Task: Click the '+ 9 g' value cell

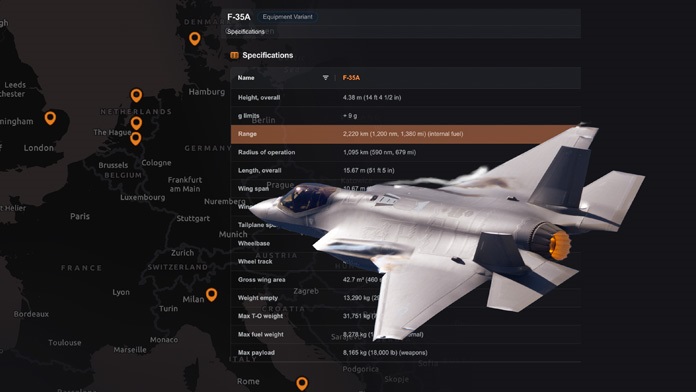Action: coord(350,116)
